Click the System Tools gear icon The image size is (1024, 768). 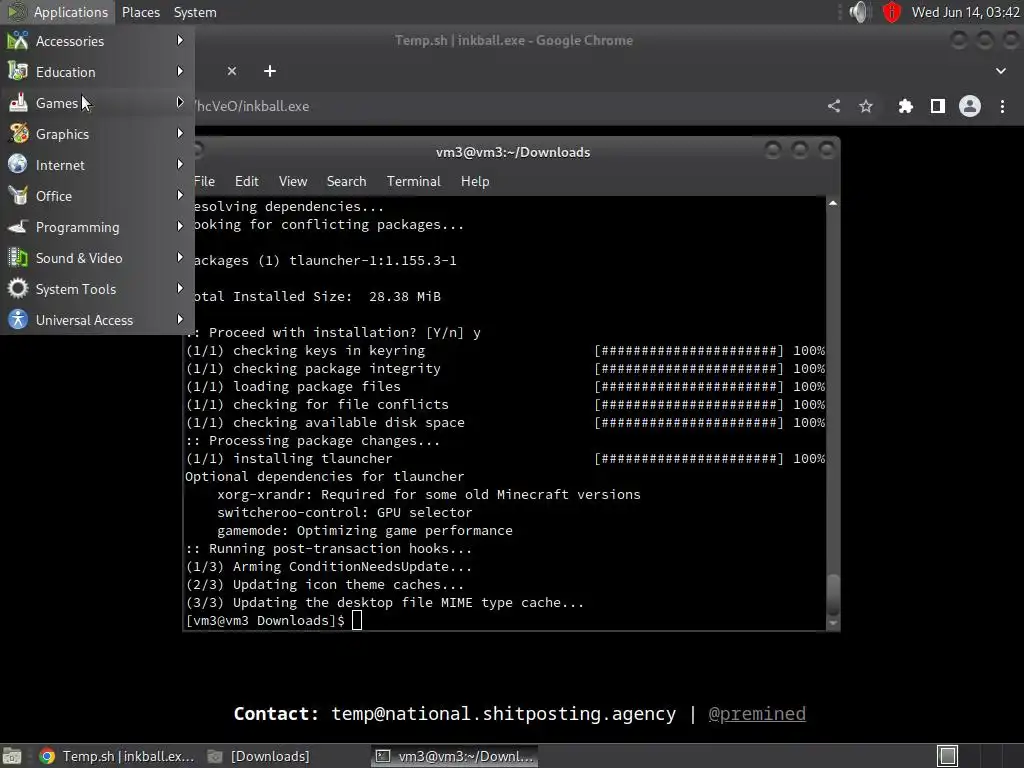(18, 289)
